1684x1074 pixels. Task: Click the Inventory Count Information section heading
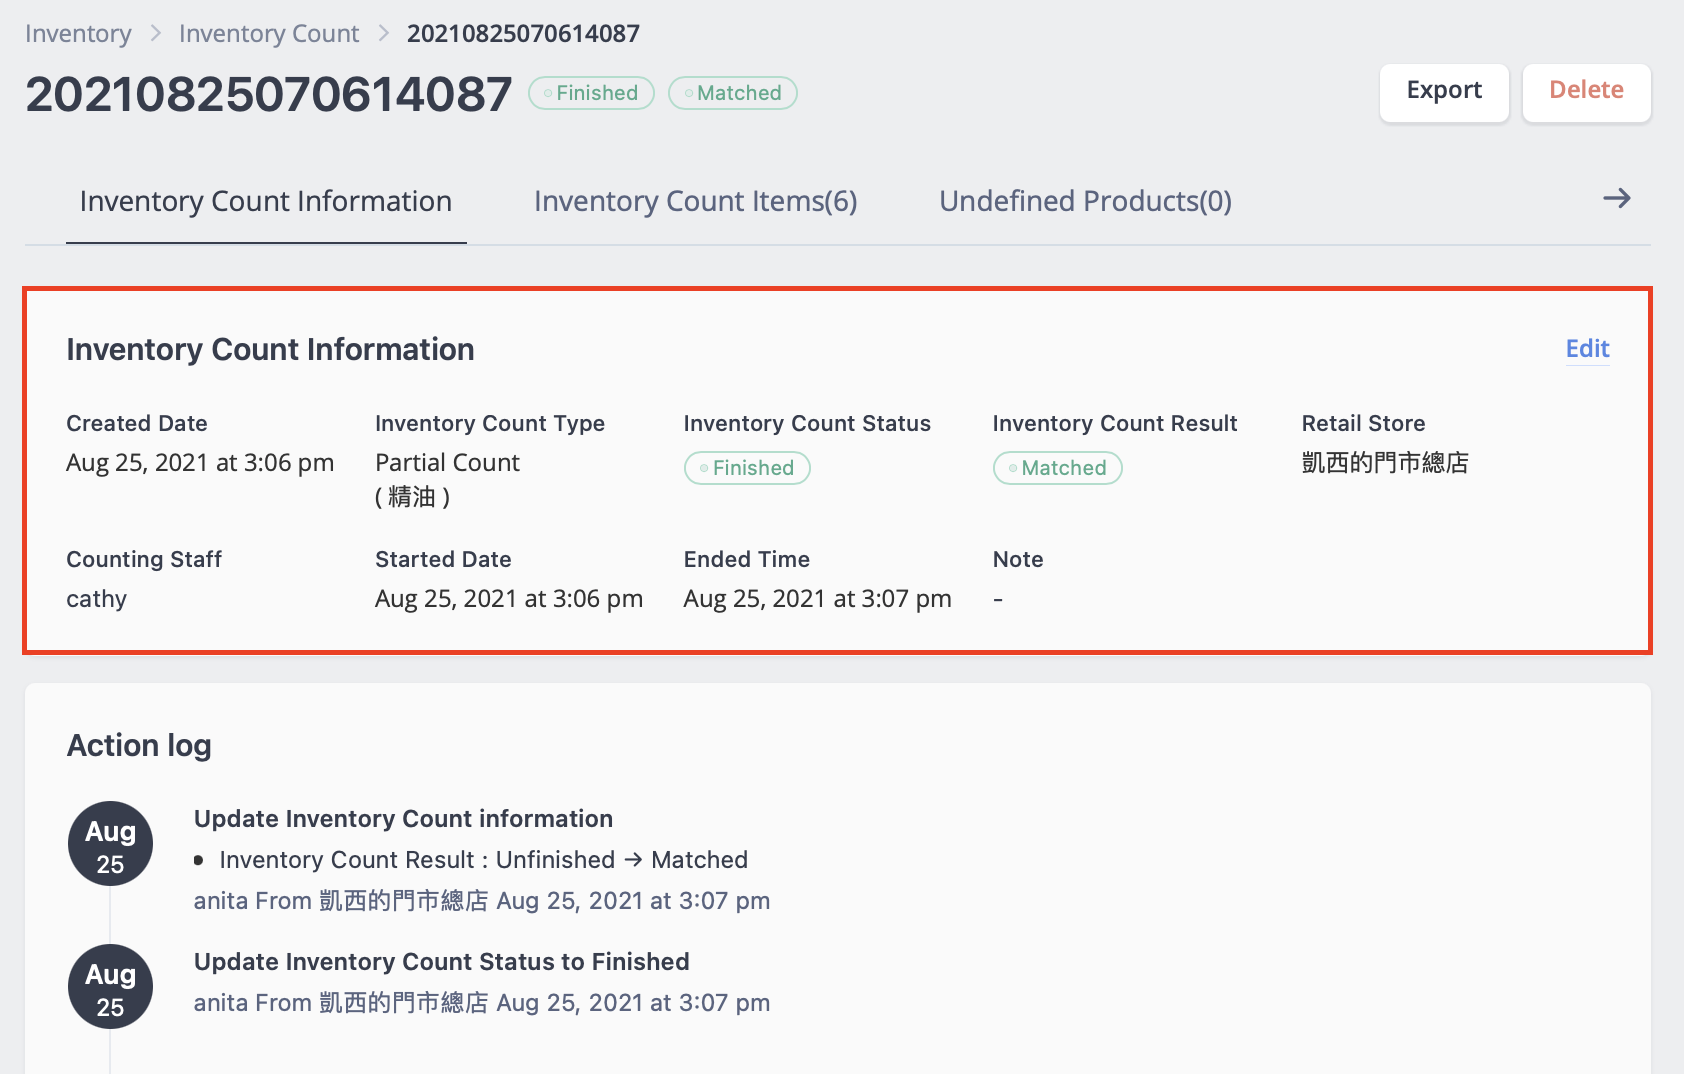click(270, 350)
